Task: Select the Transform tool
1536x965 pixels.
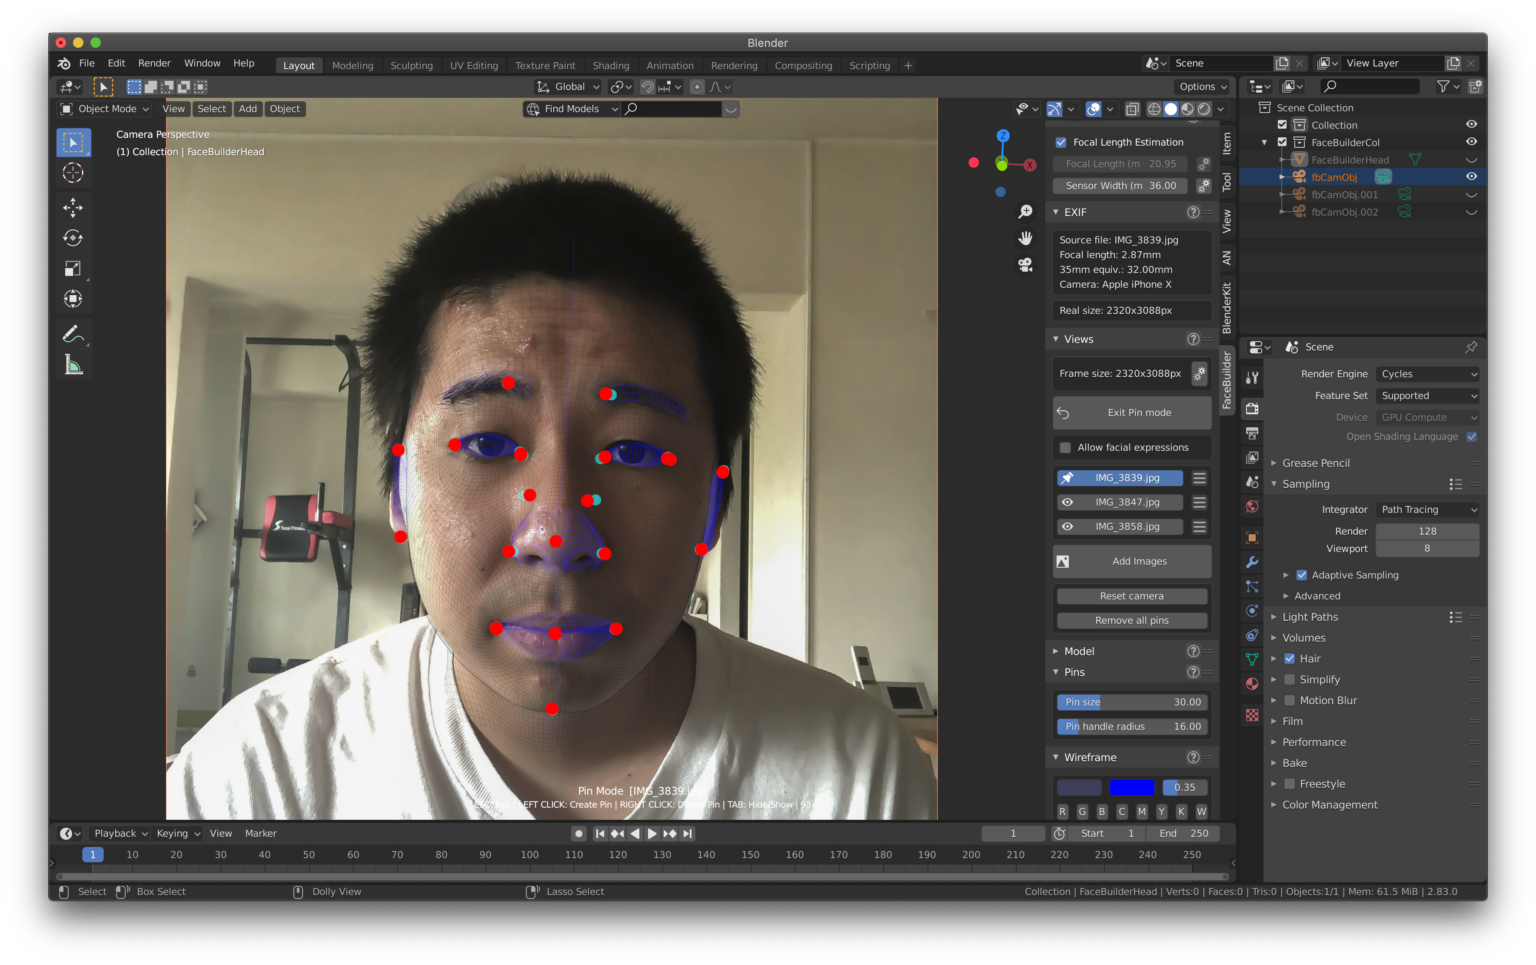Action: pos(73,298)
